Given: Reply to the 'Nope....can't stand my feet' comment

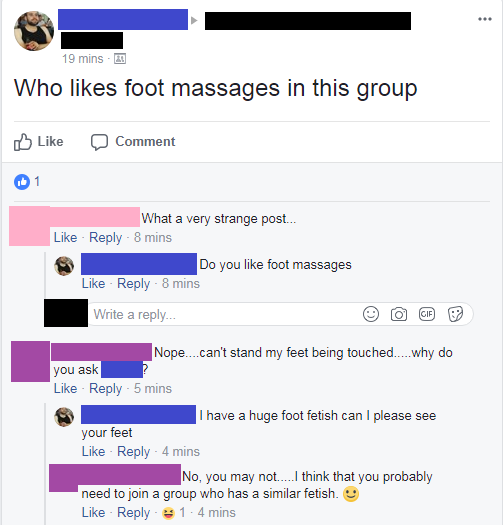Looking at the screenshot, I should coord(105,388).
